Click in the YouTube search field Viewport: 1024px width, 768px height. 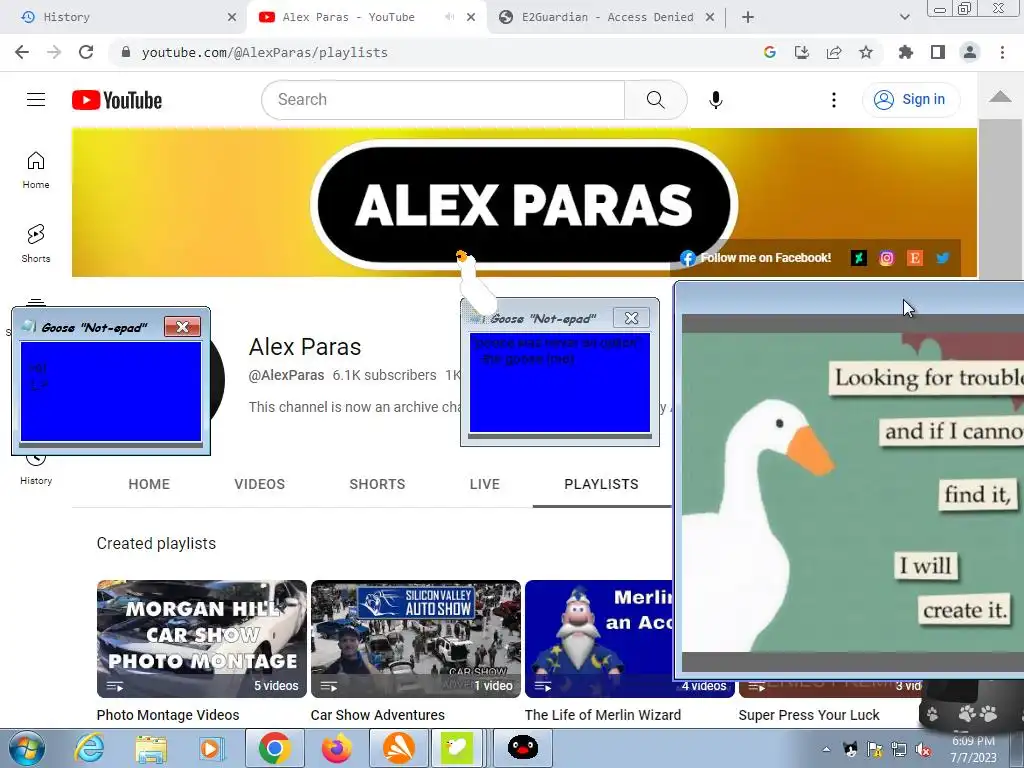pyautogui.click(x=444, y=100)
